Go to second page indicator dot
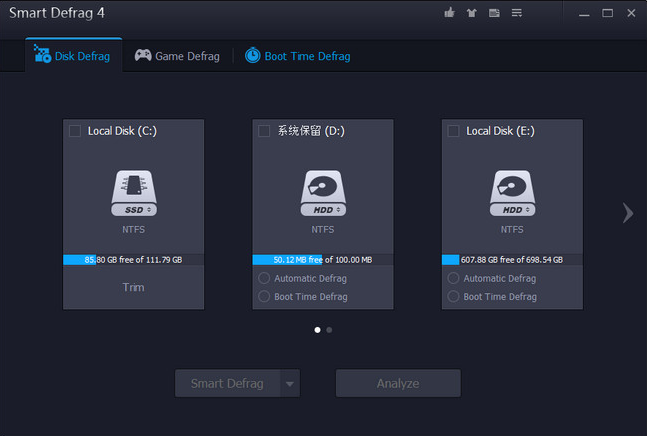 point(329,330)
